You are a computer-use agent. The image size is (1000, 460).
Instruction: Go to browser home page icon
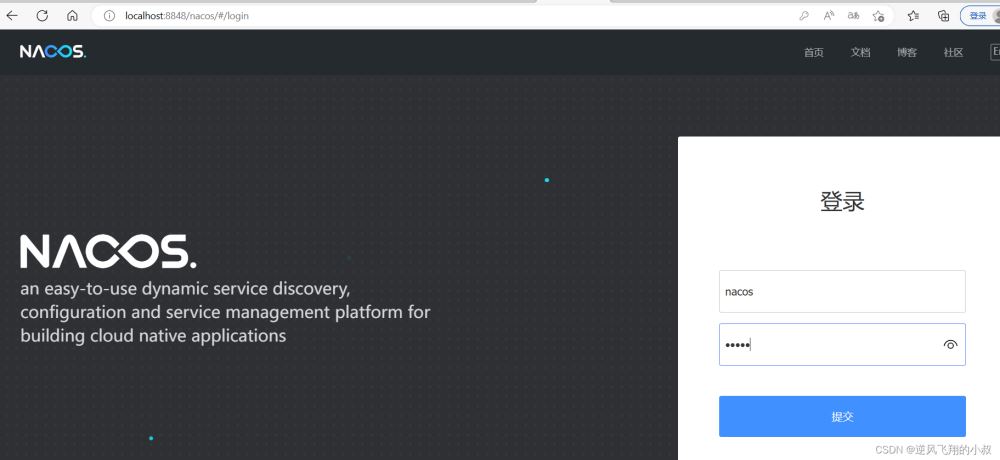tap(72, 16)
